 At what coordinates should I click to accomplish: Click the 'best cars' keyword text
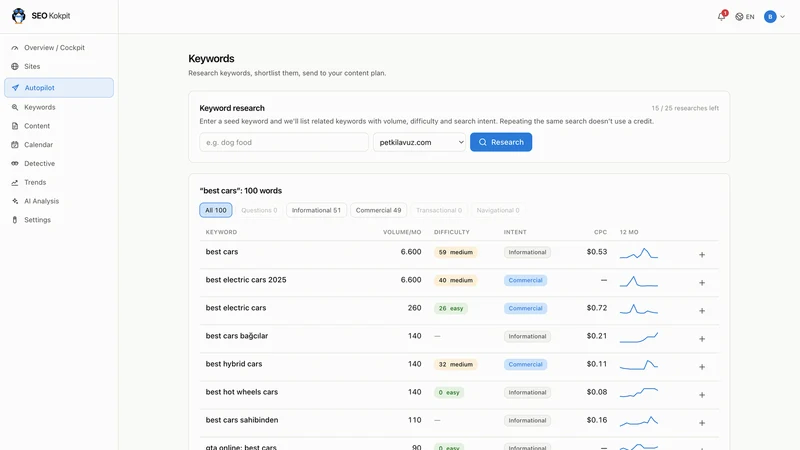pyautogui.click(x=222, y=252)
